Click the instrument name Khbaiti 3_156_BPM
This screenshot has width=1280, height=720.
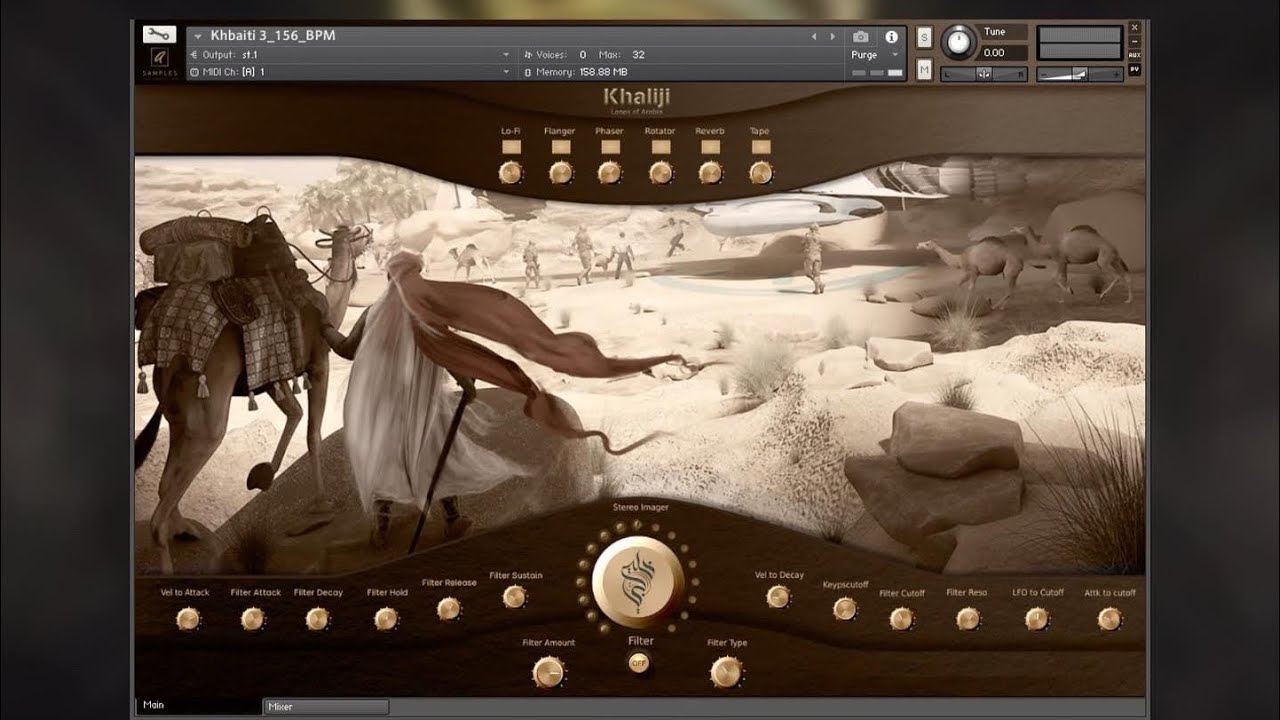[x=272, y=36]
